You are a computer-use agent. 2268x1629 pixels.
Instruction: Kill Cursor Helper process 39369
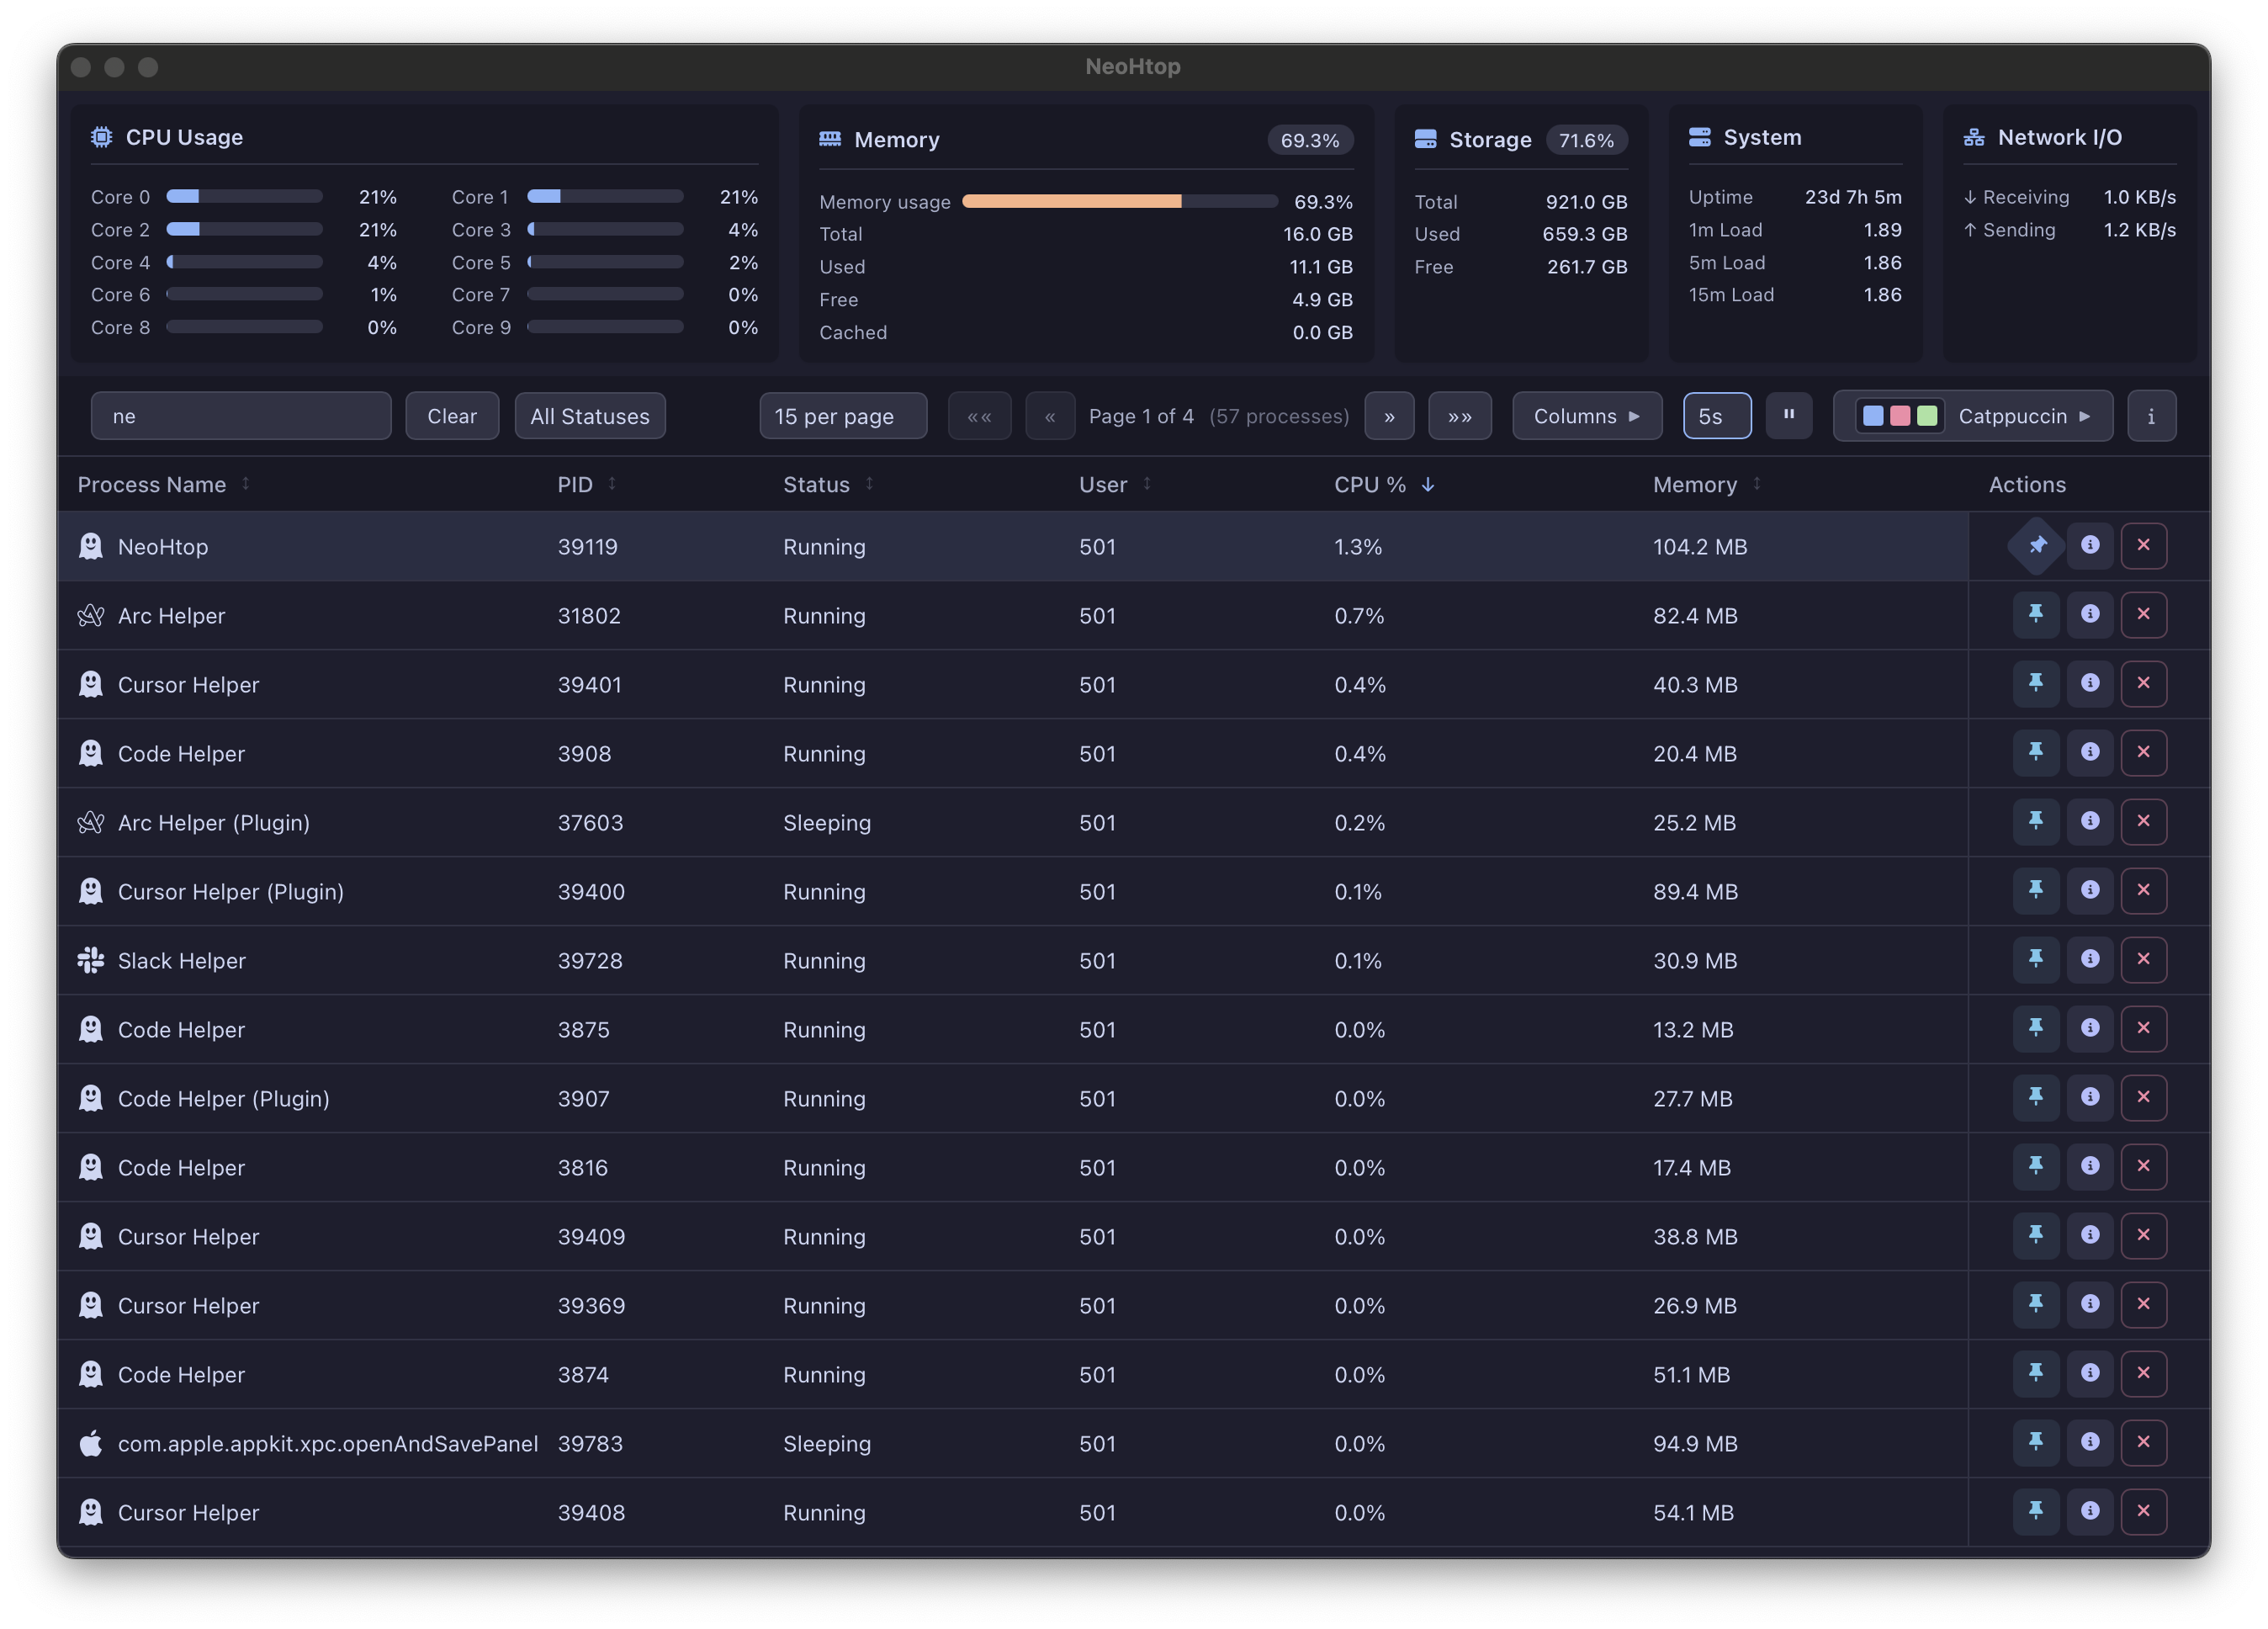click(2143, 1305)
